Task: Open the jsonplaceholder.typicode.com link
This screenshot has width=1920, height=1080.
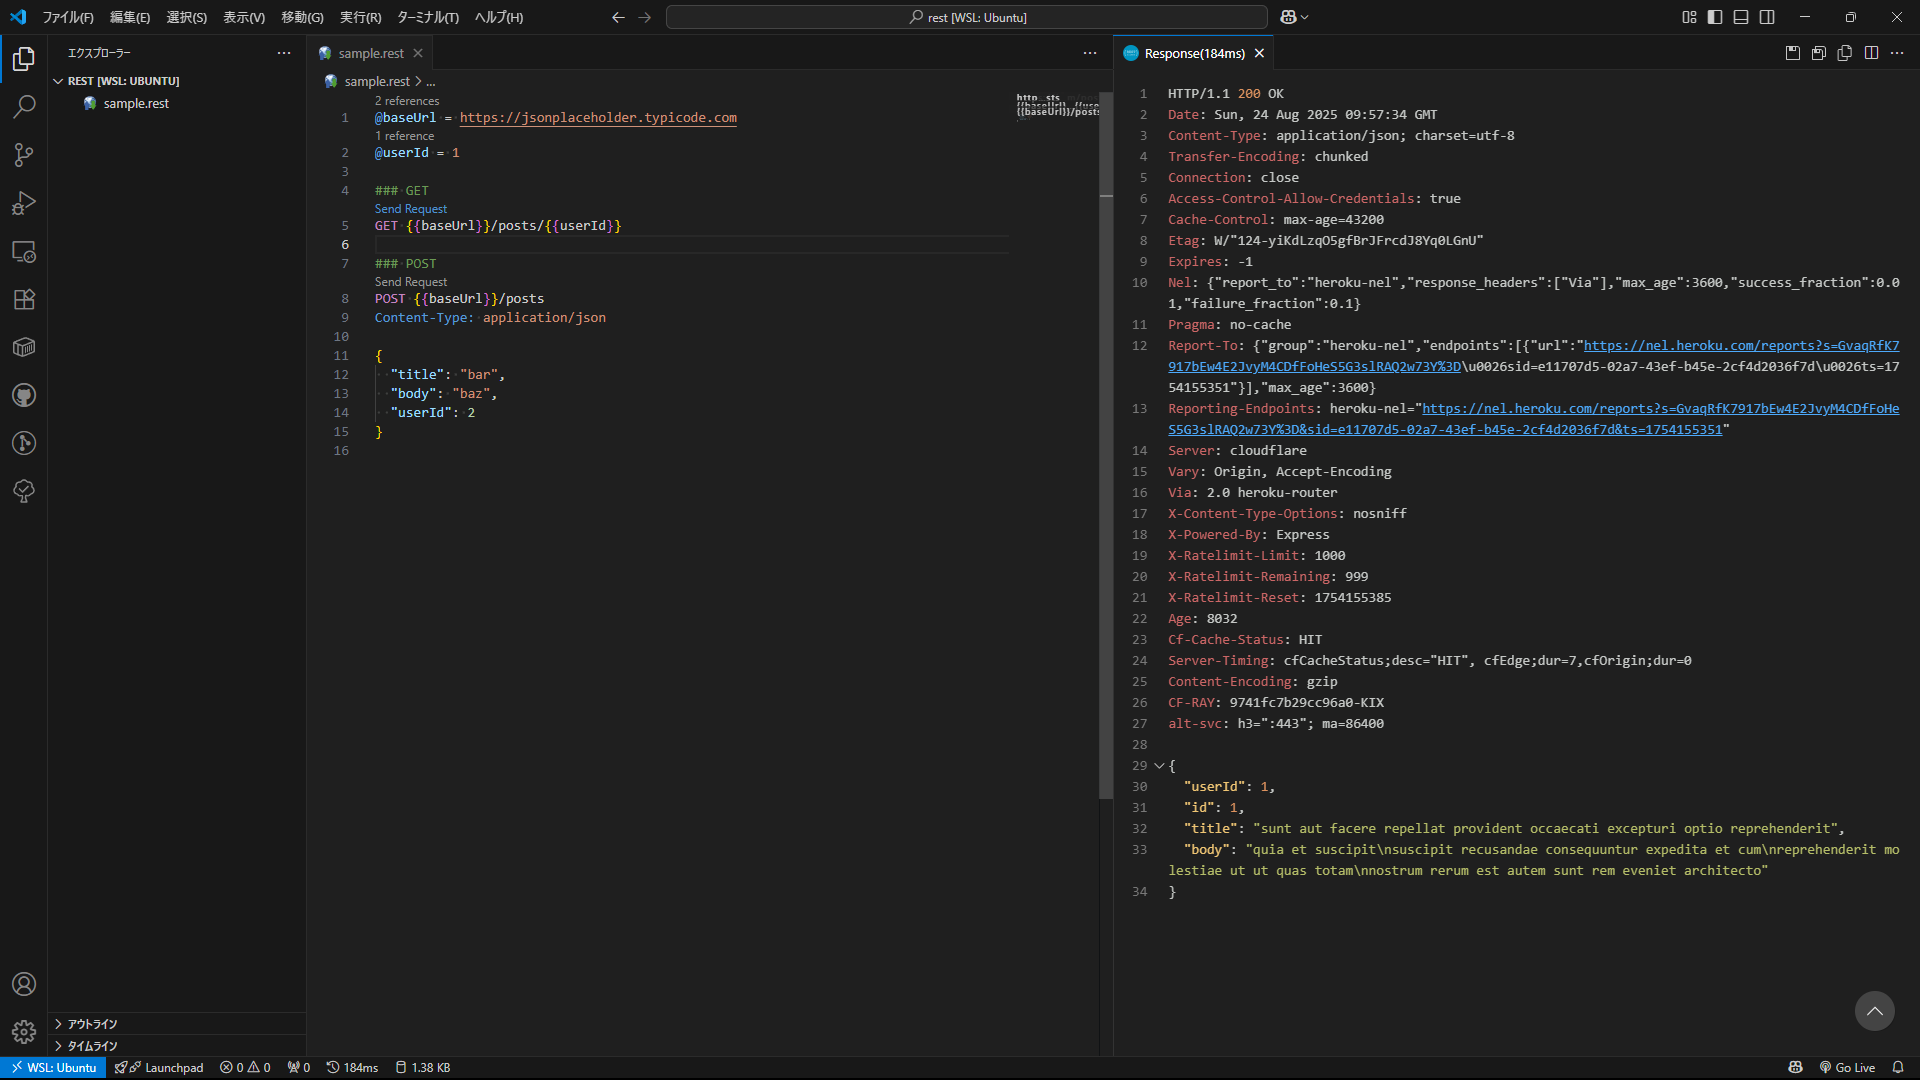Action: click(598, 117)
